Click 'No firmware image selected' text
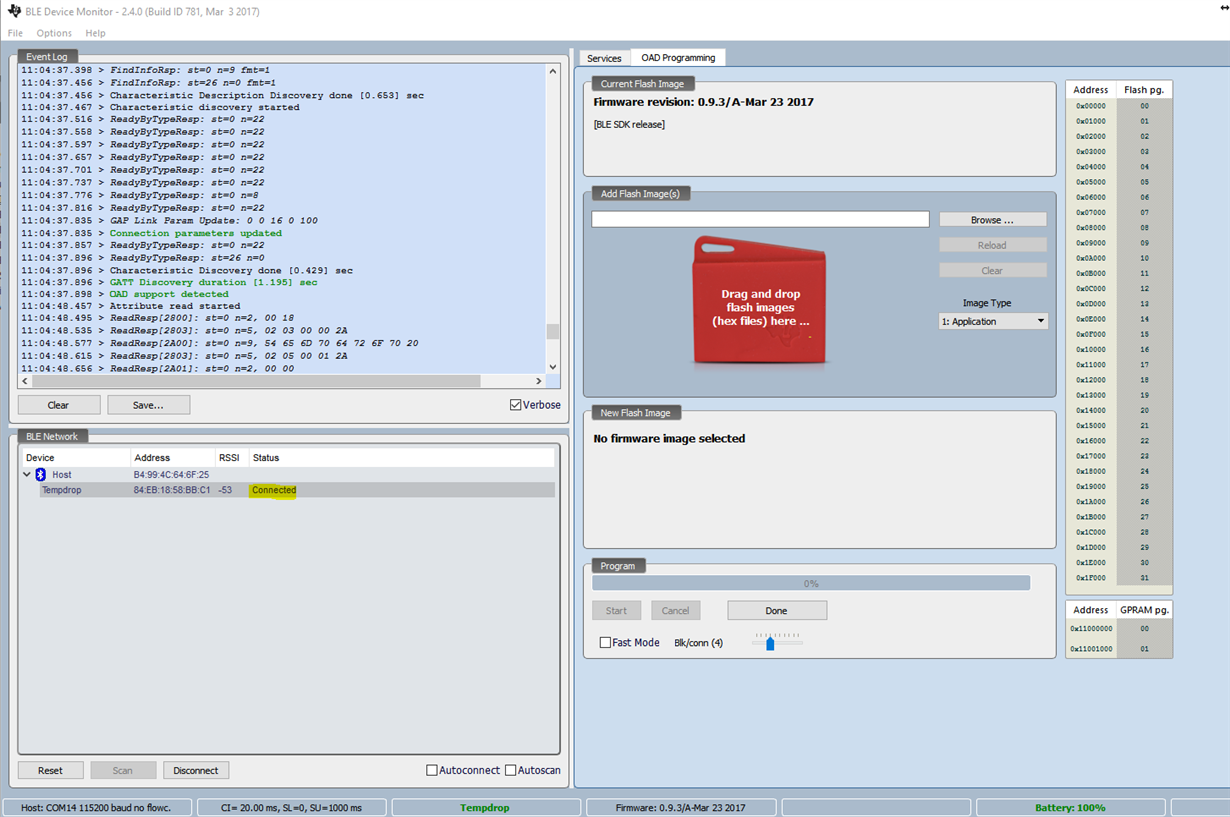The width and height of the screenshot is (1230, 817). click(x=669, y=438)
